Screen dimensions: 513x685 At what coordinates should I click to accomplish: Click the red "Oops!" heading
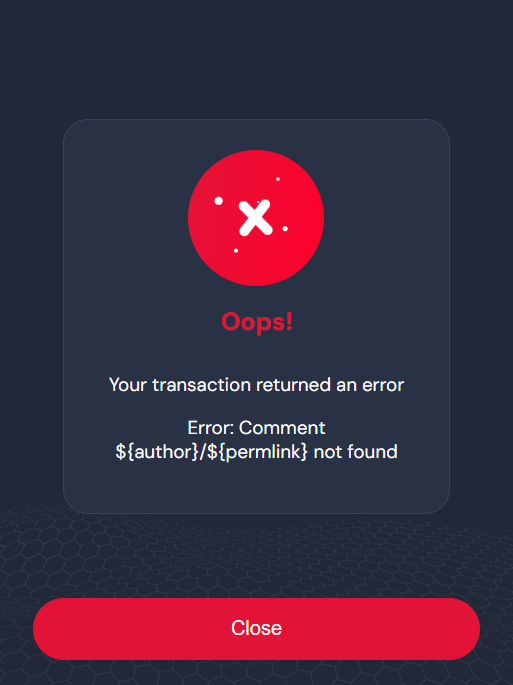(x=257, y=323)
